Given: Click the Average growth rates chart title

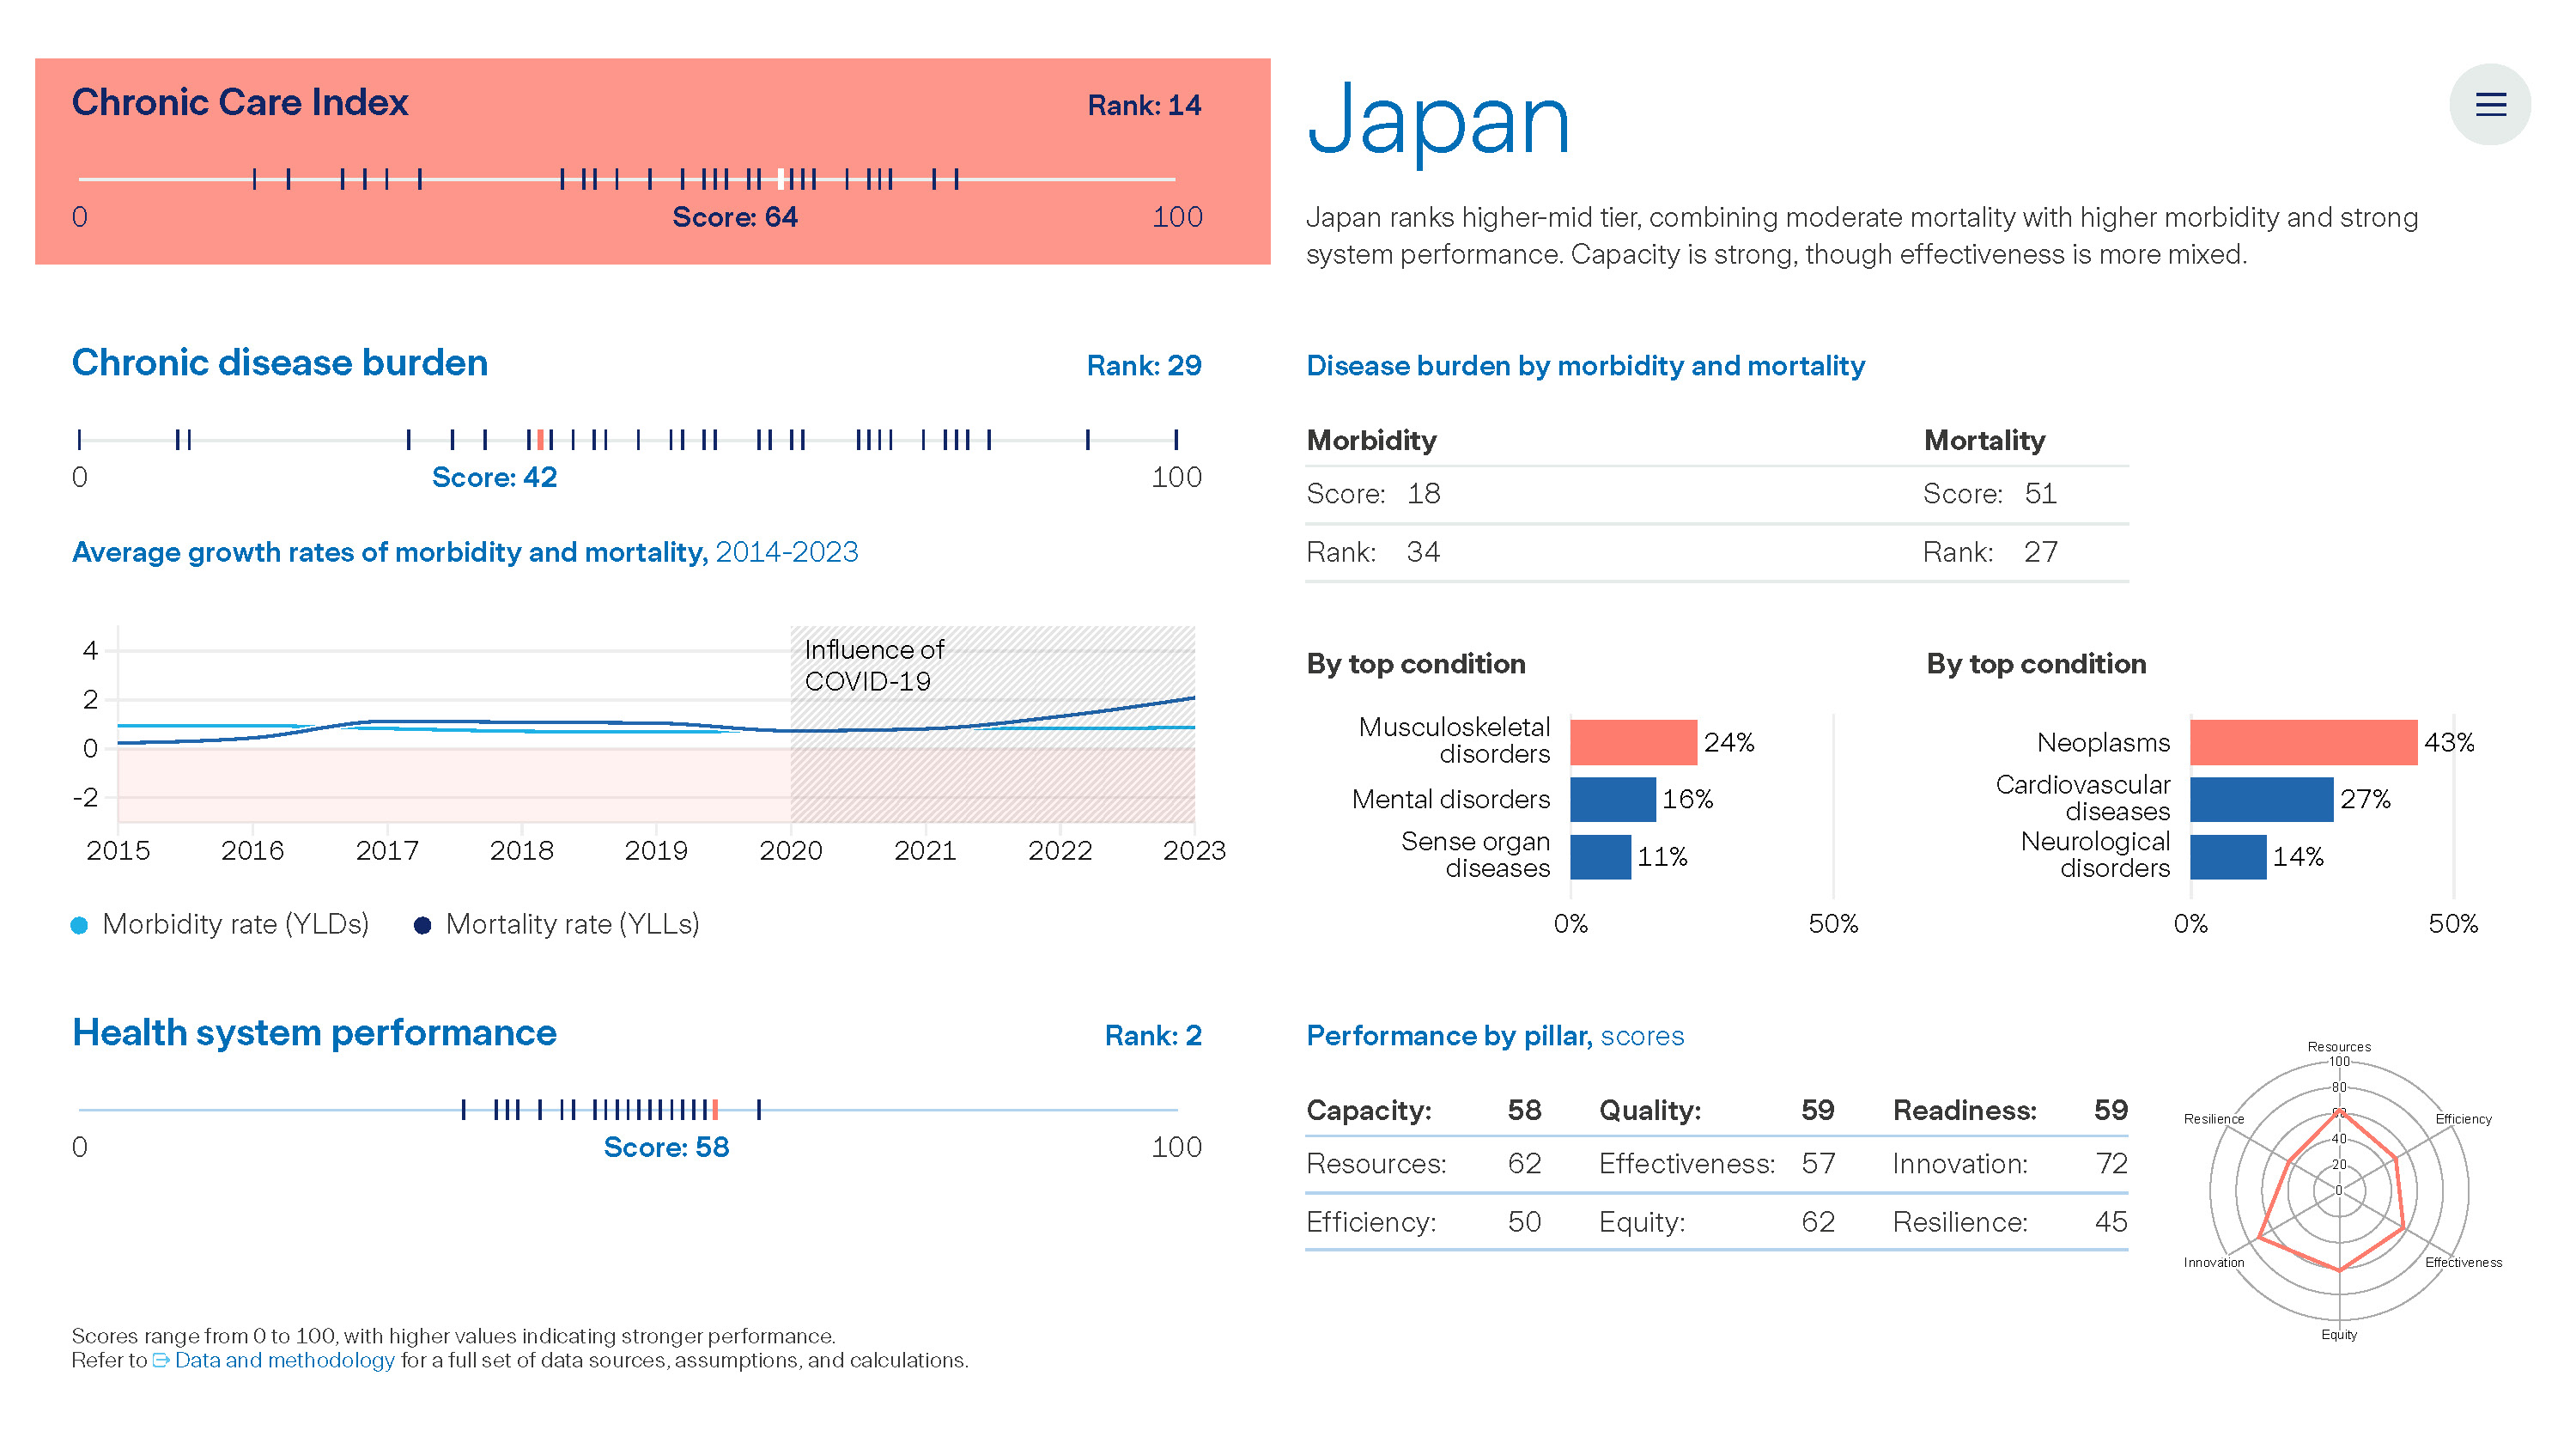Looking at the screenshot, I should [x=465, y=552].
